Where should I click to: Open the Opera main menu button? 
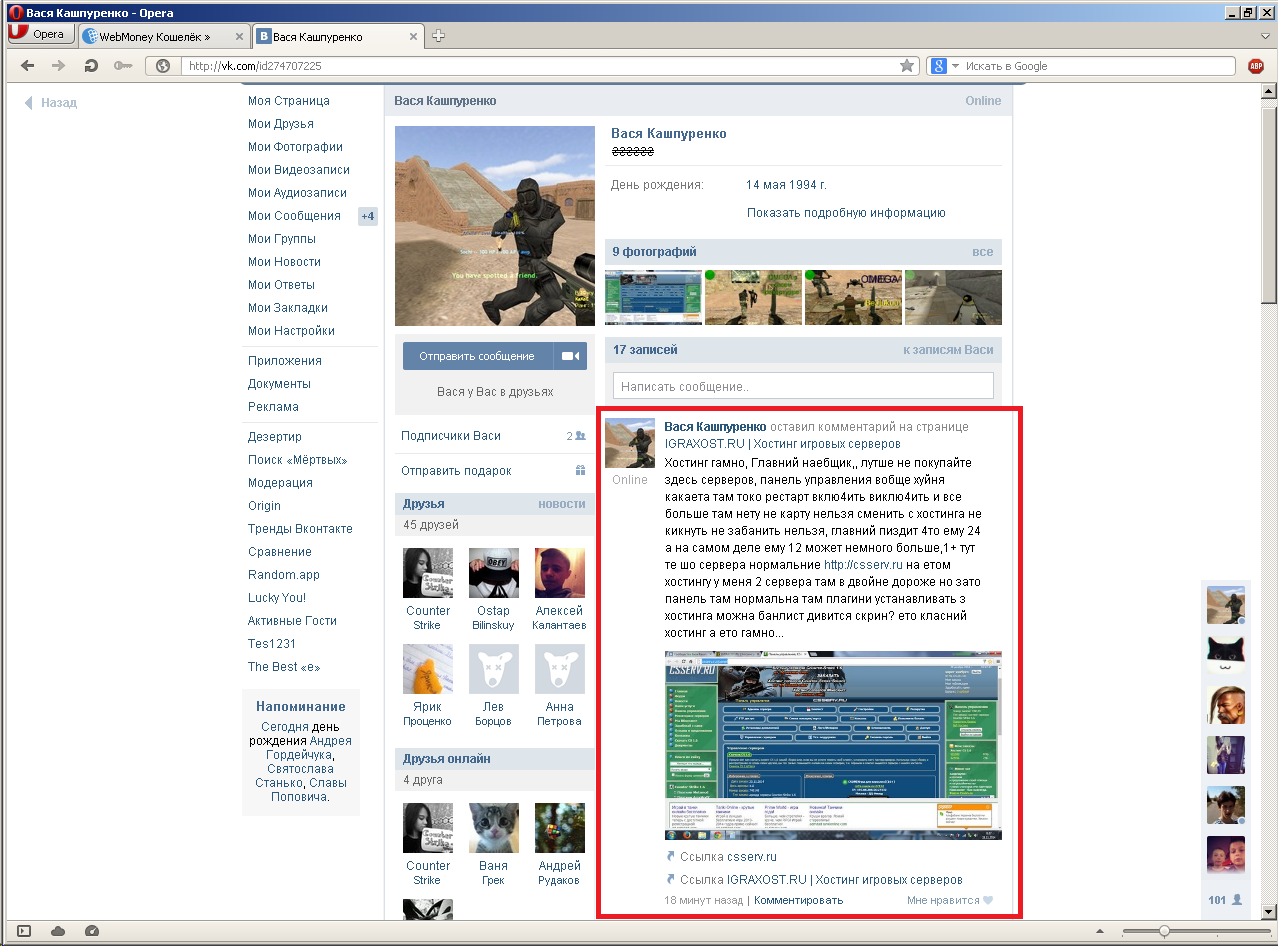(x=39, y=34)
